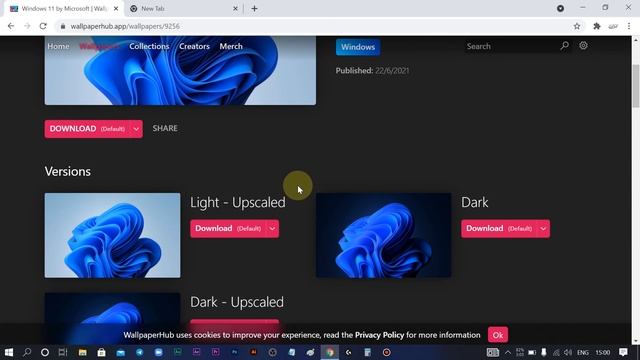Click the battery tray icon
The height and width of the screenshot is (360, 640).
click(x=532, y=352)
